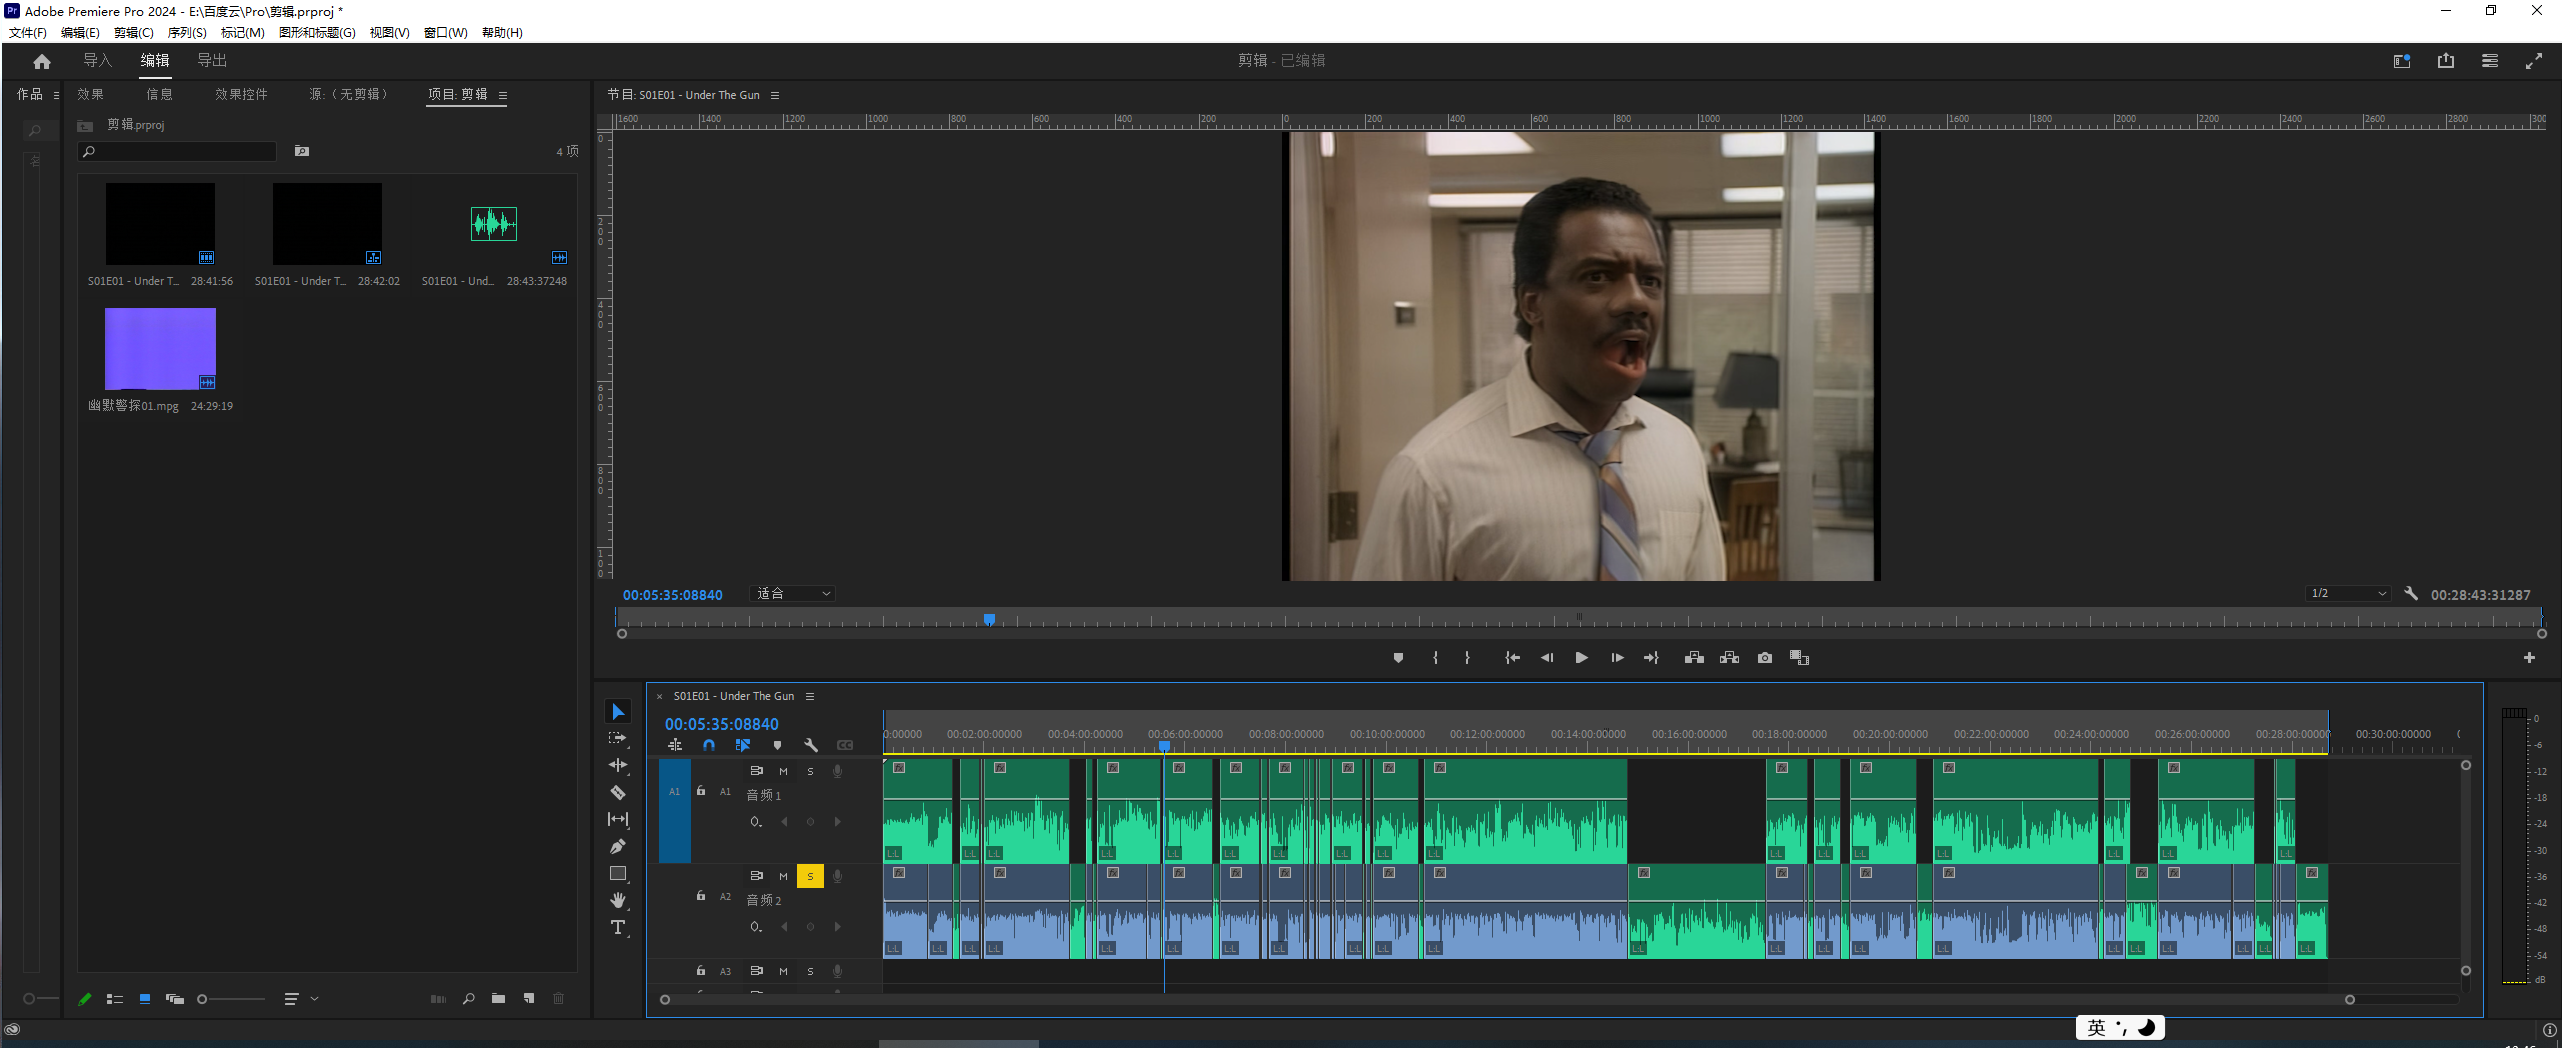Toggle lock on track A2
This screenshot has width=2562, height=1048.
701,896
